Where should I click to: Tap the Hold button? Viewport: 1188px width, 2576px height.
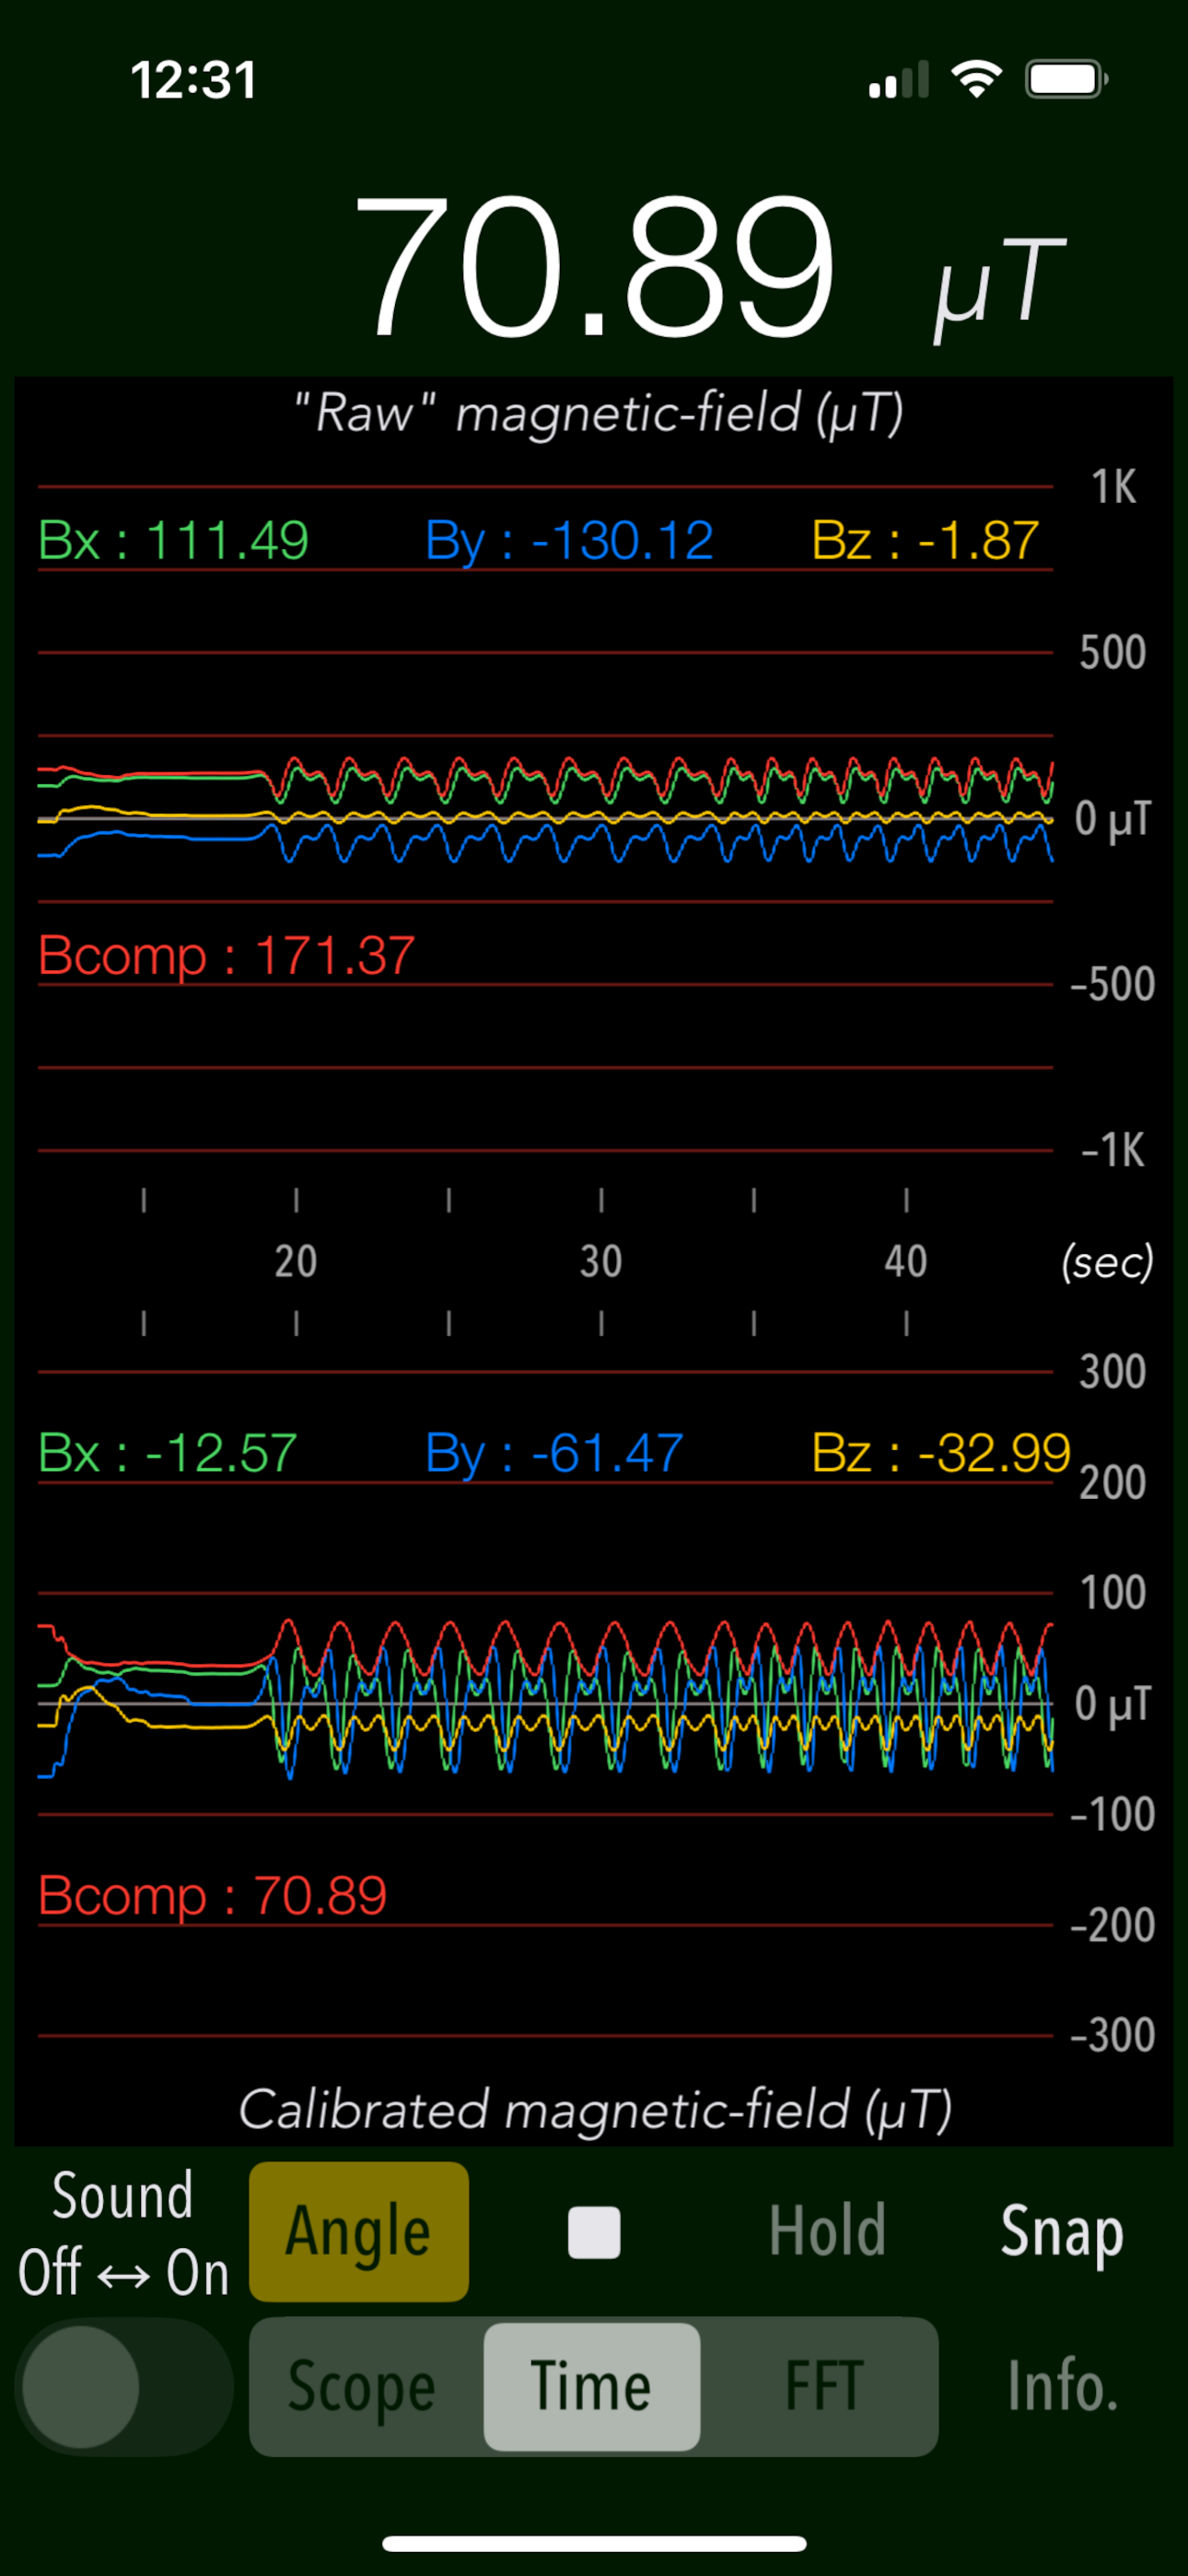(827, 2231)
